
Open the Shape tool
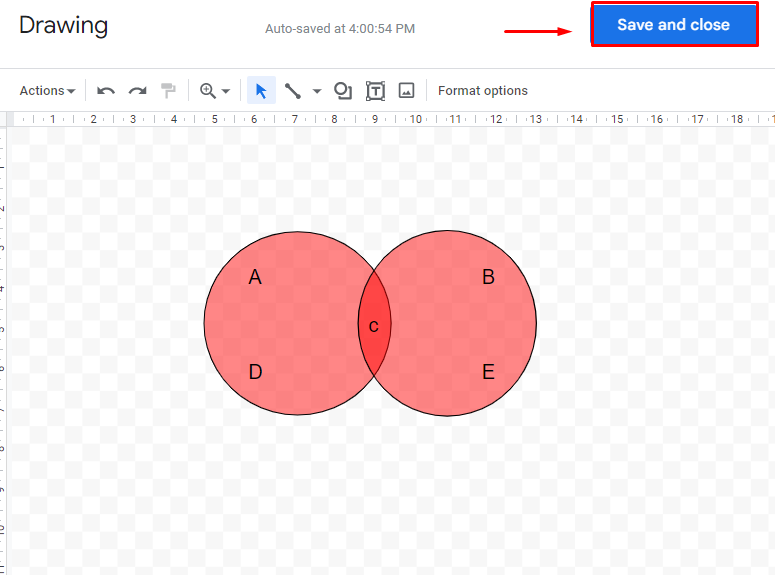343,91
